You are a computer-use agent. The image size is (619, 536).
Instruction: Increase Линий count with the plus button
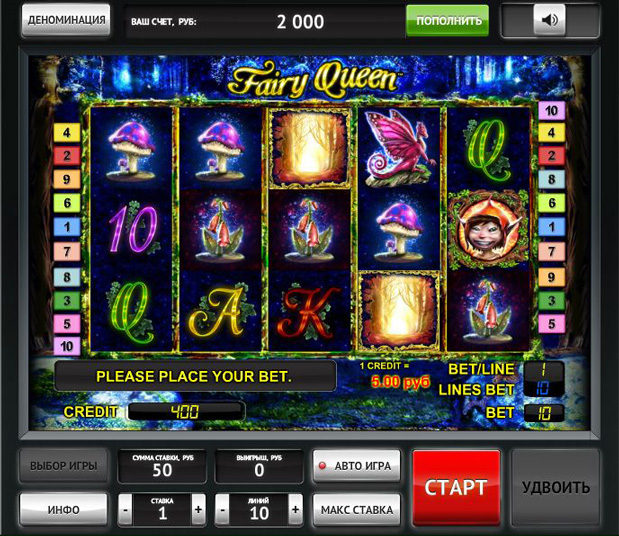point(295,510)
